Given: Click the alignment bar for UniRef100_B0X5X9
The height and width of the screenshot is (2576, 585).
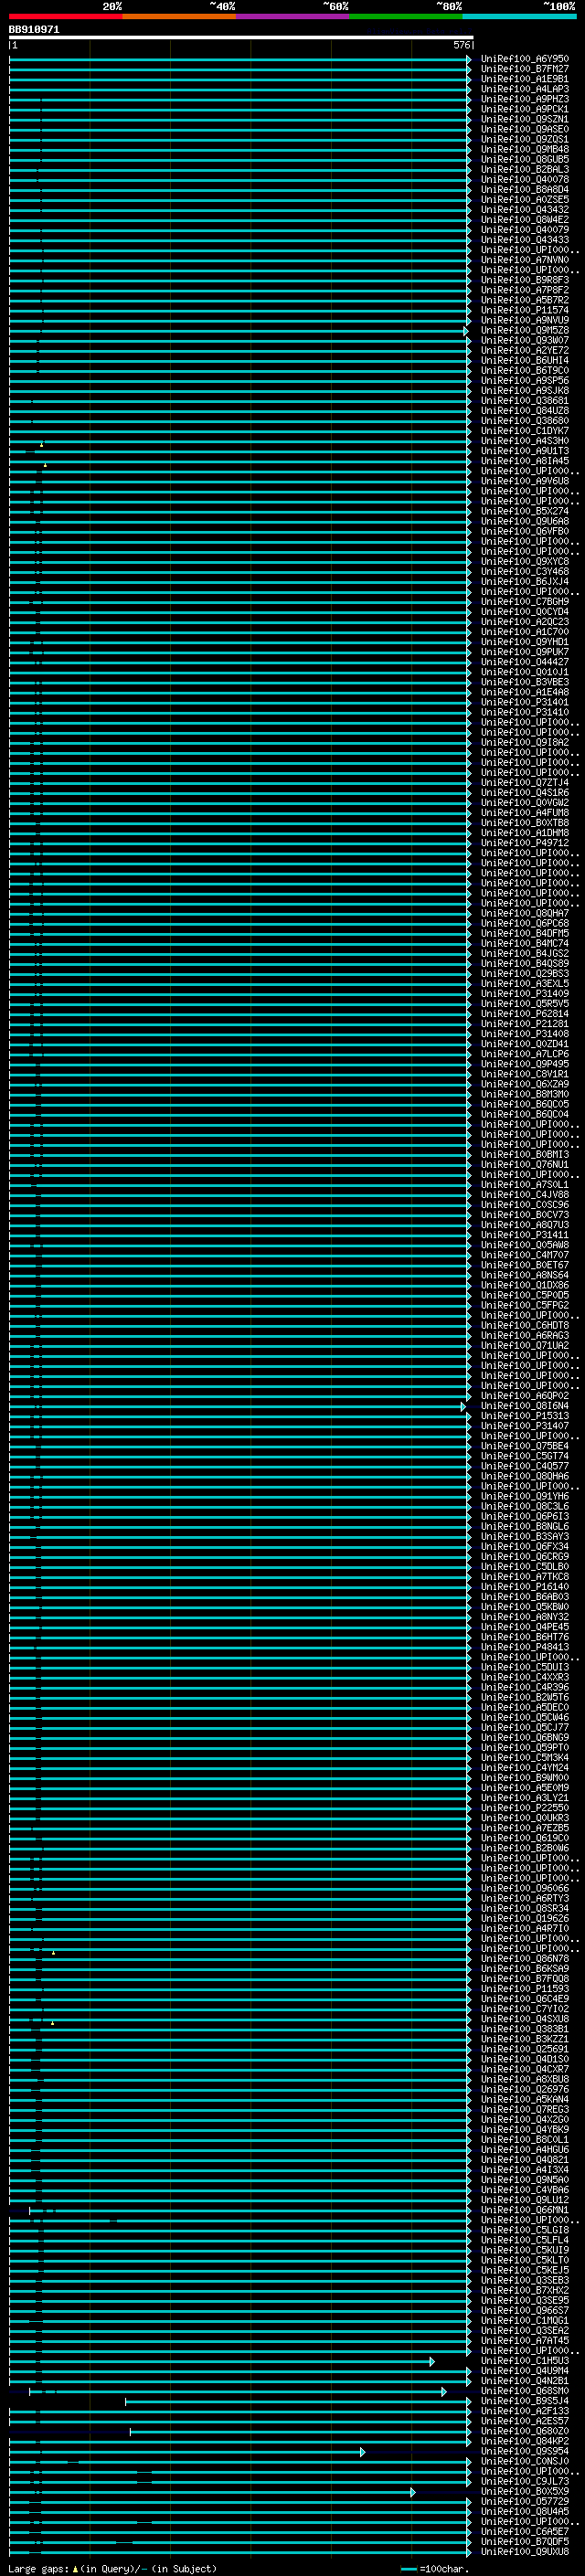Looking at the screenshot, I should 212,2491.
